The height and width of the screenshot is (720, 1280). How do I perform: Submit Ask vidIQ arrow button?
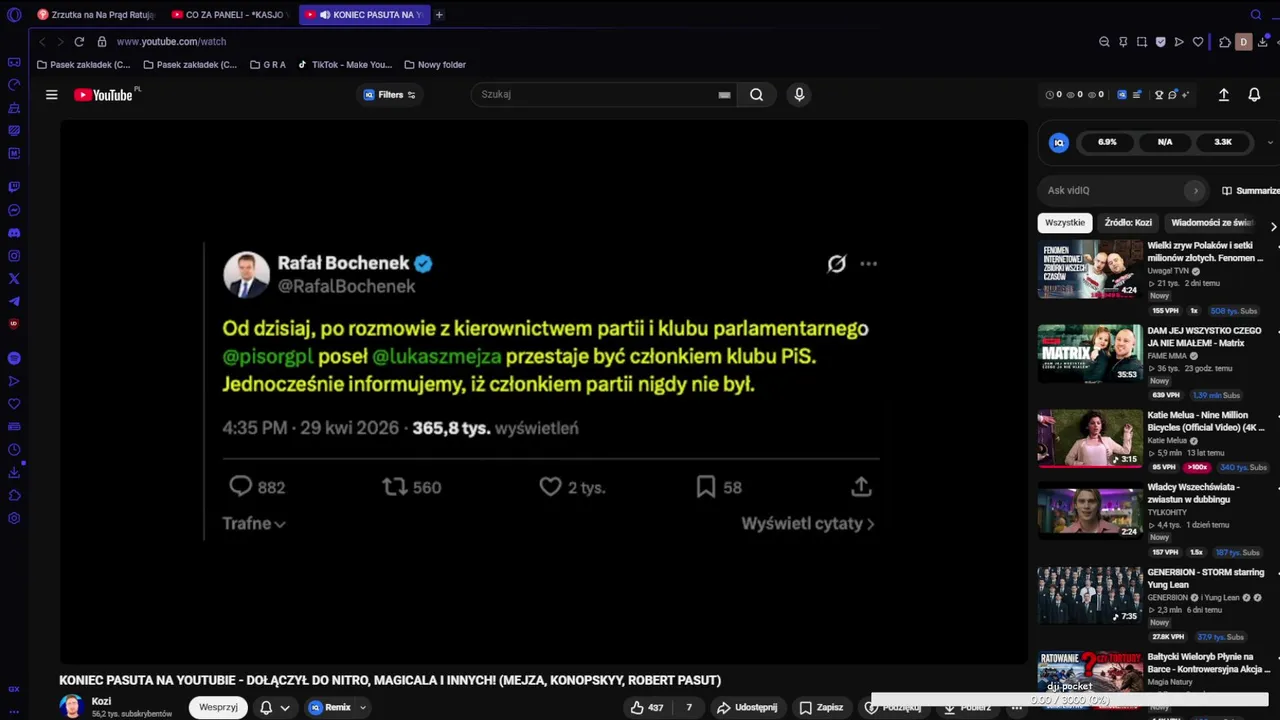[x=1195, y=191]
